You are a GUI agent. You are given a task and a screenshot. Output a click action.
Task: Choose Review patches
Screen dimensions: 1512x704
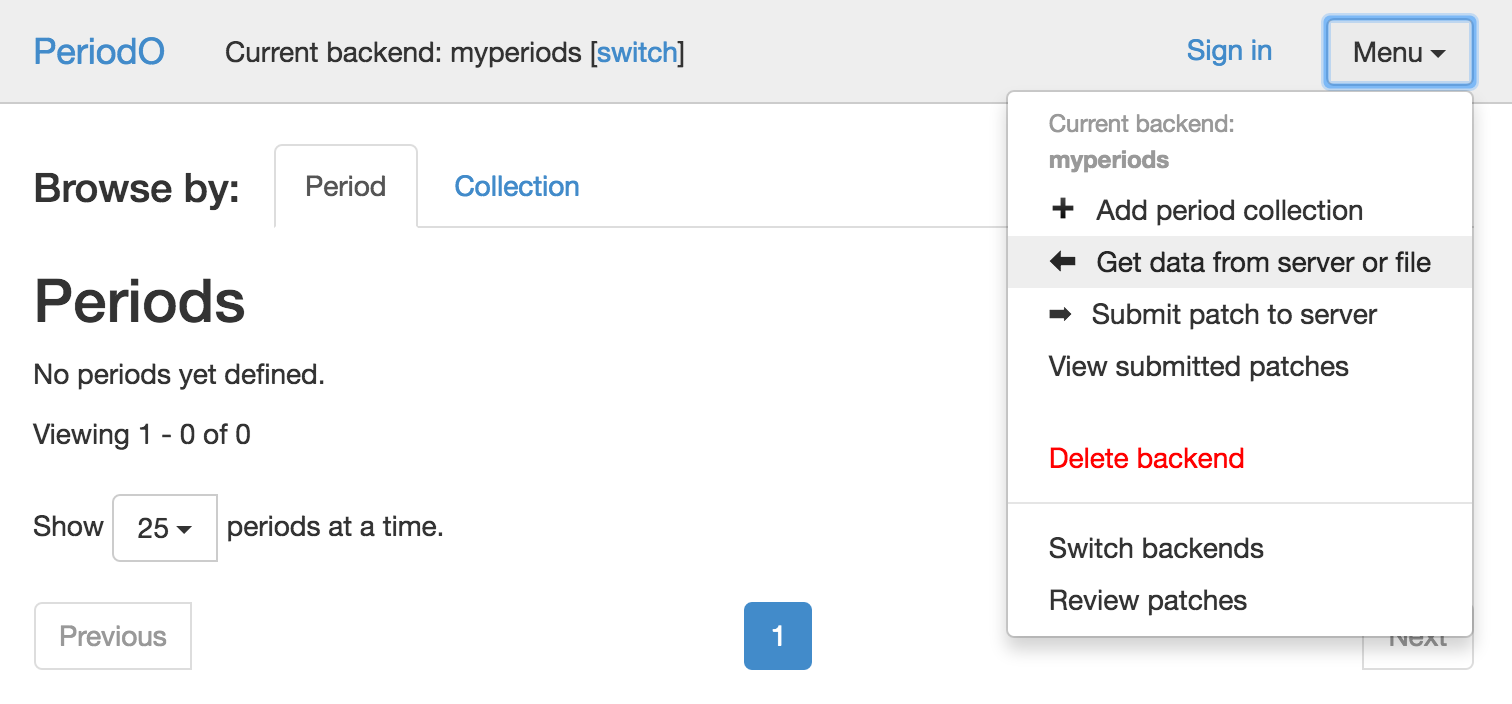tap(1147, 600)
